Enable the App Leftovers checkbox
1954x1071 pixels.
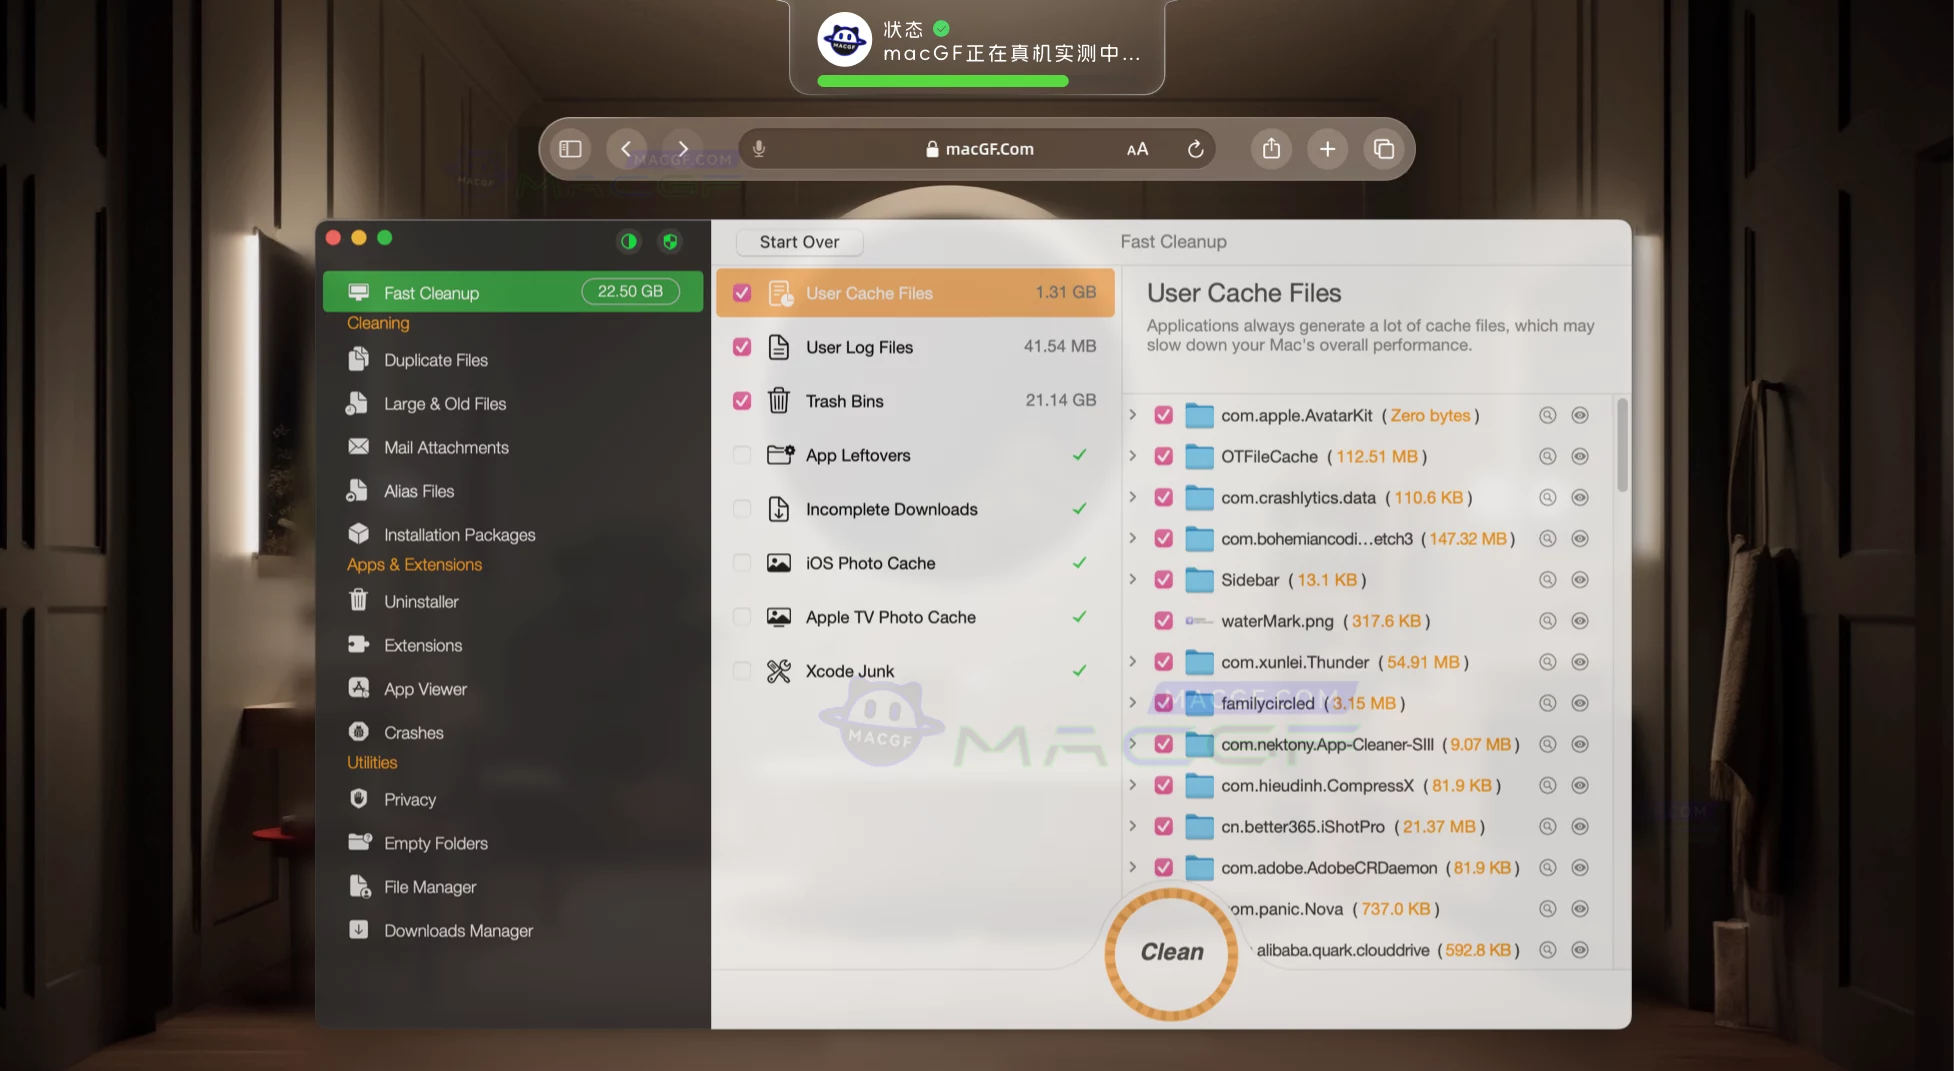point(741,454)
